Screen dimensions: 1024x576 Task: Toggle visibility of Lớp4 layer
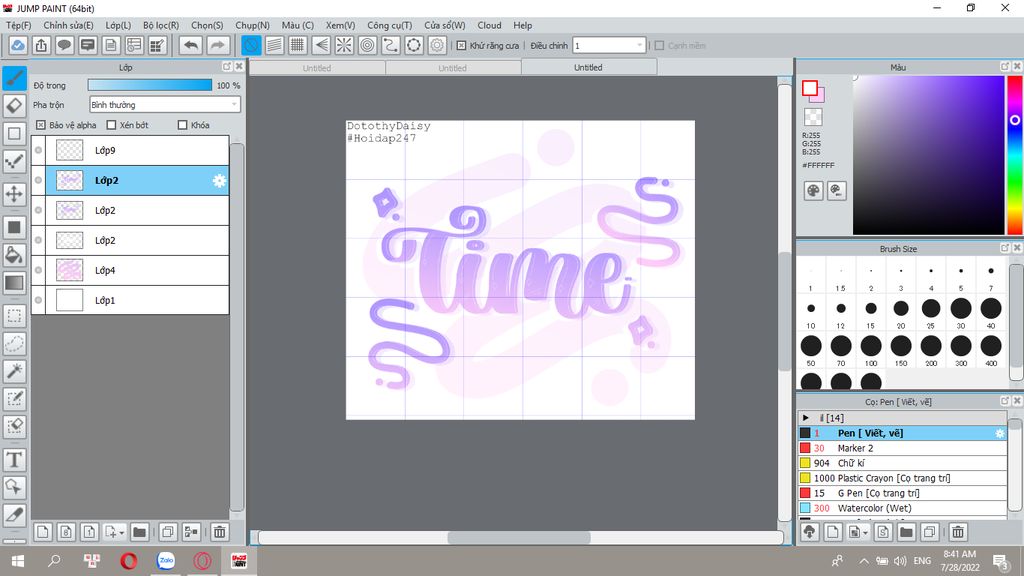point(39,270)
